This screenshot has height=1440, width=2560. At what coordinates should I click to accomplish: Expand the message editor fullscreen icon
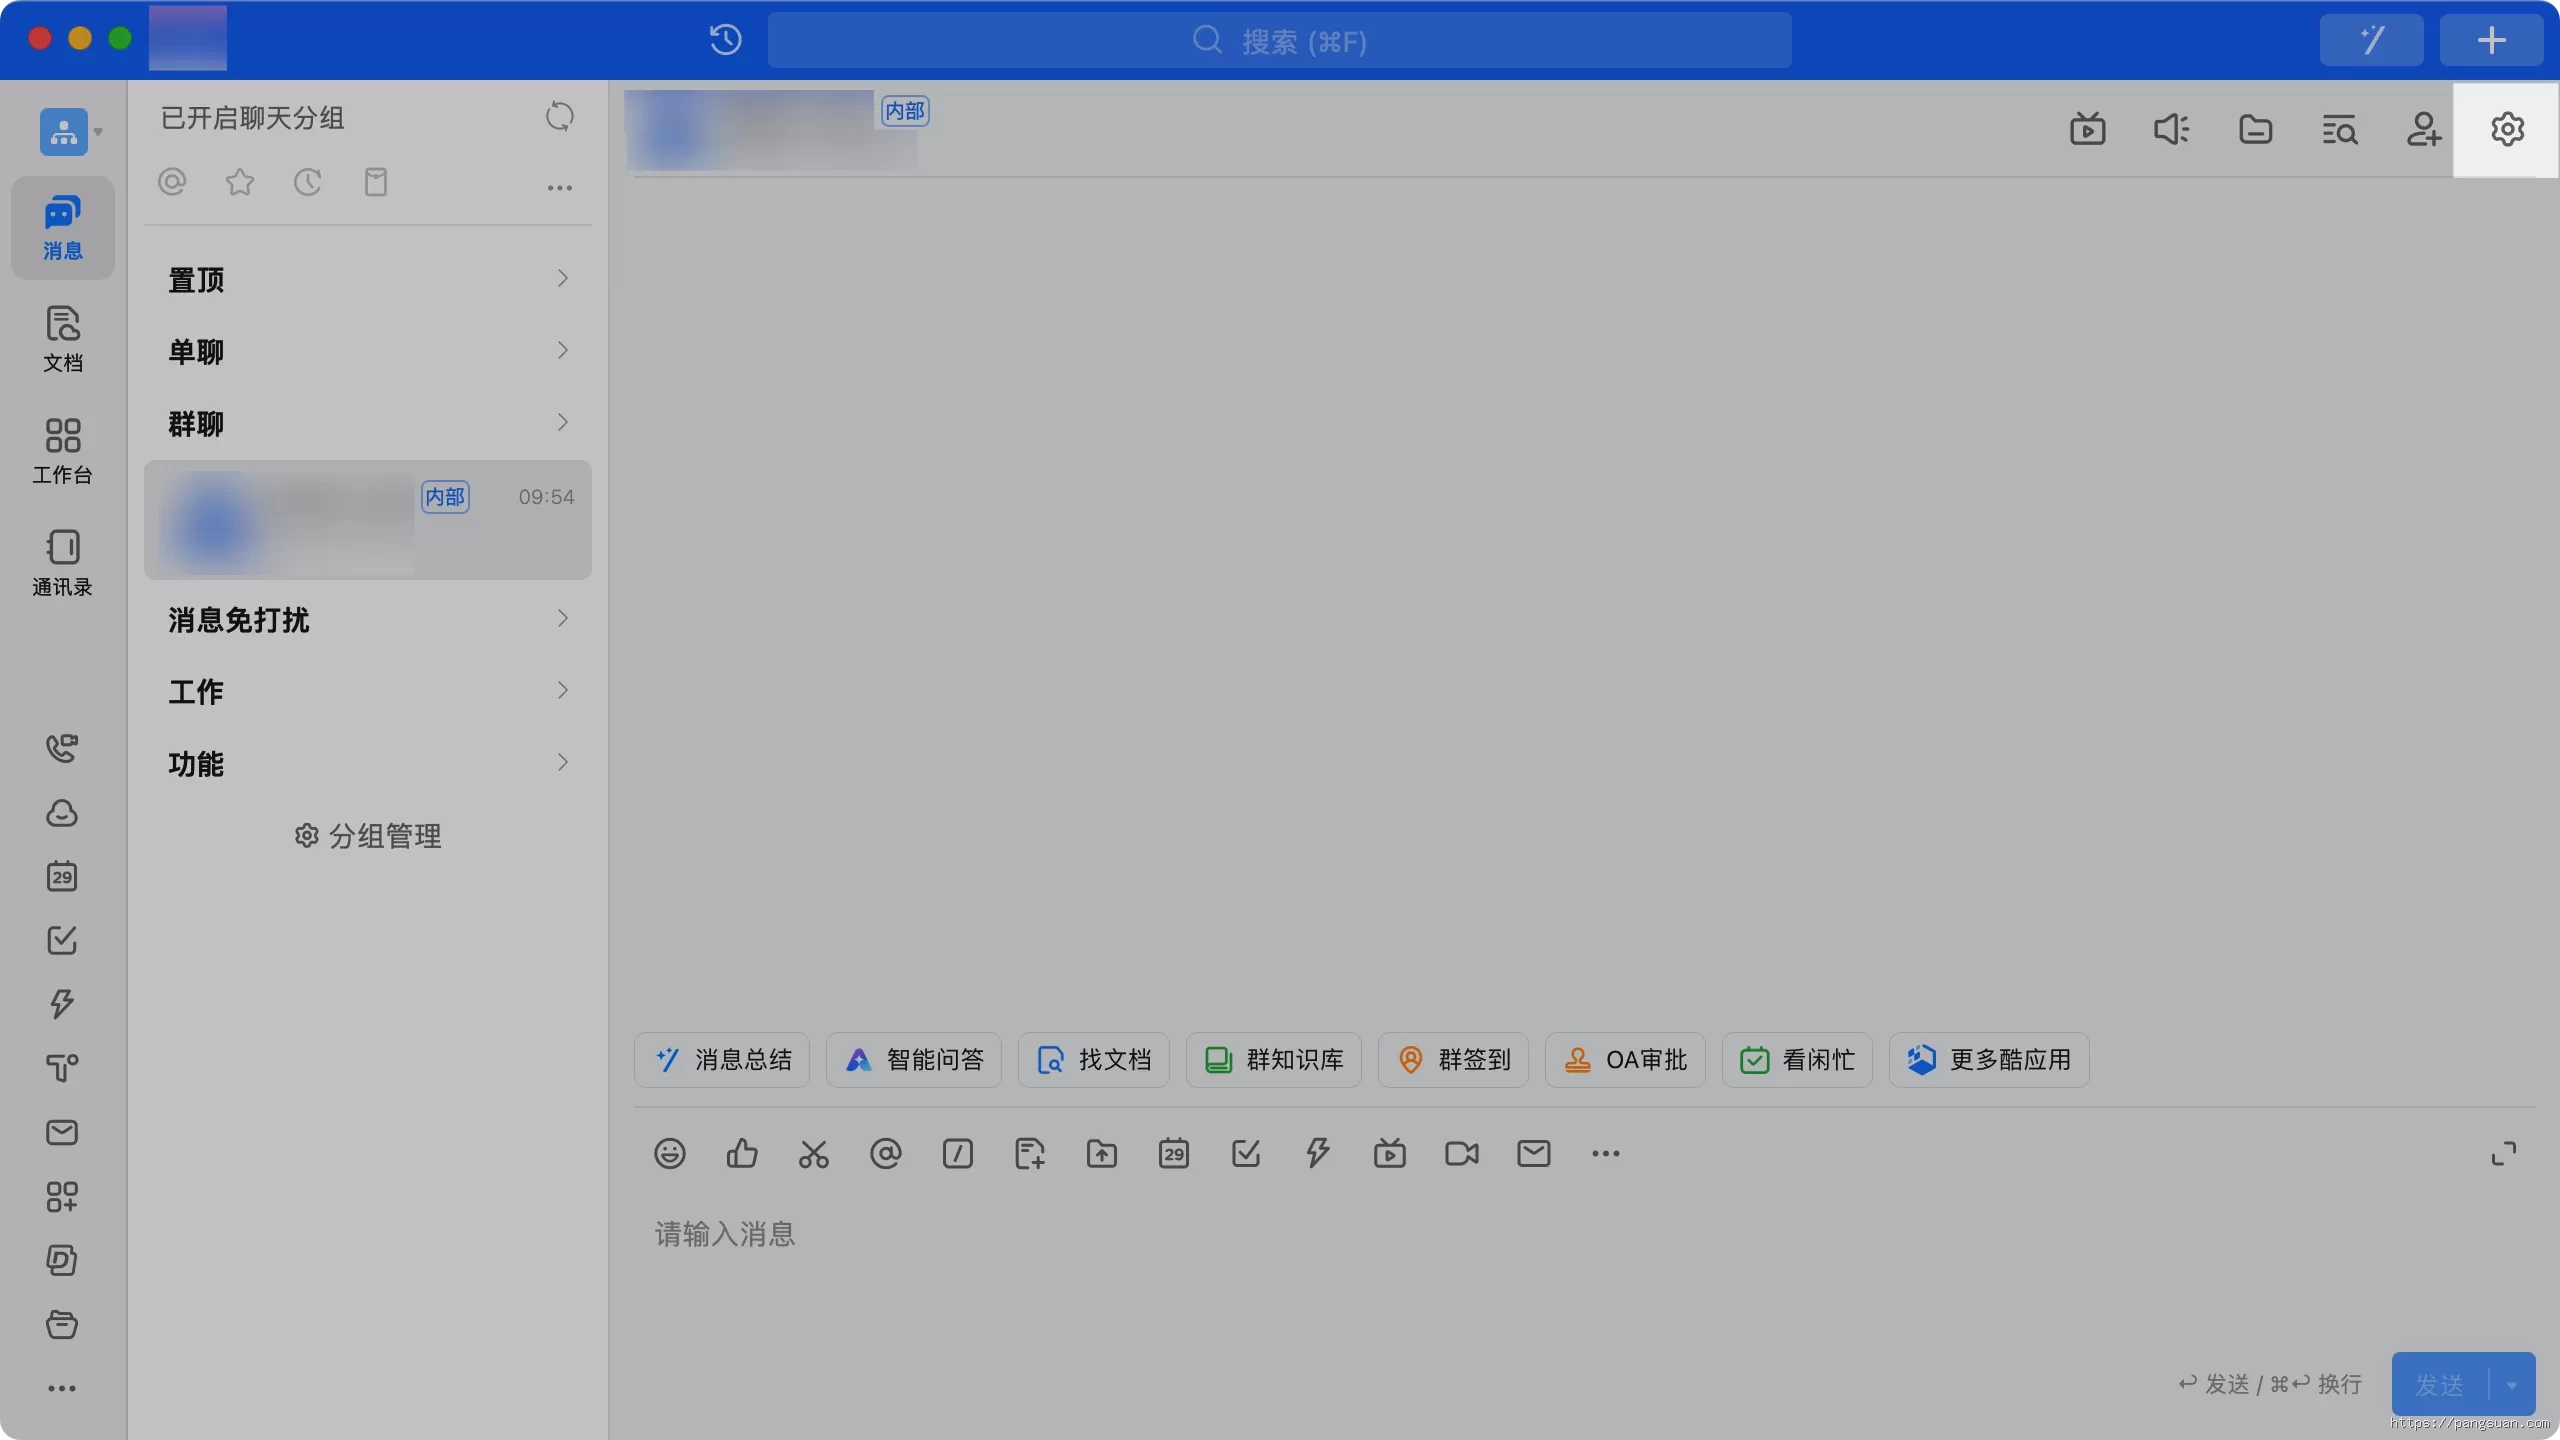[2503, 1154]
